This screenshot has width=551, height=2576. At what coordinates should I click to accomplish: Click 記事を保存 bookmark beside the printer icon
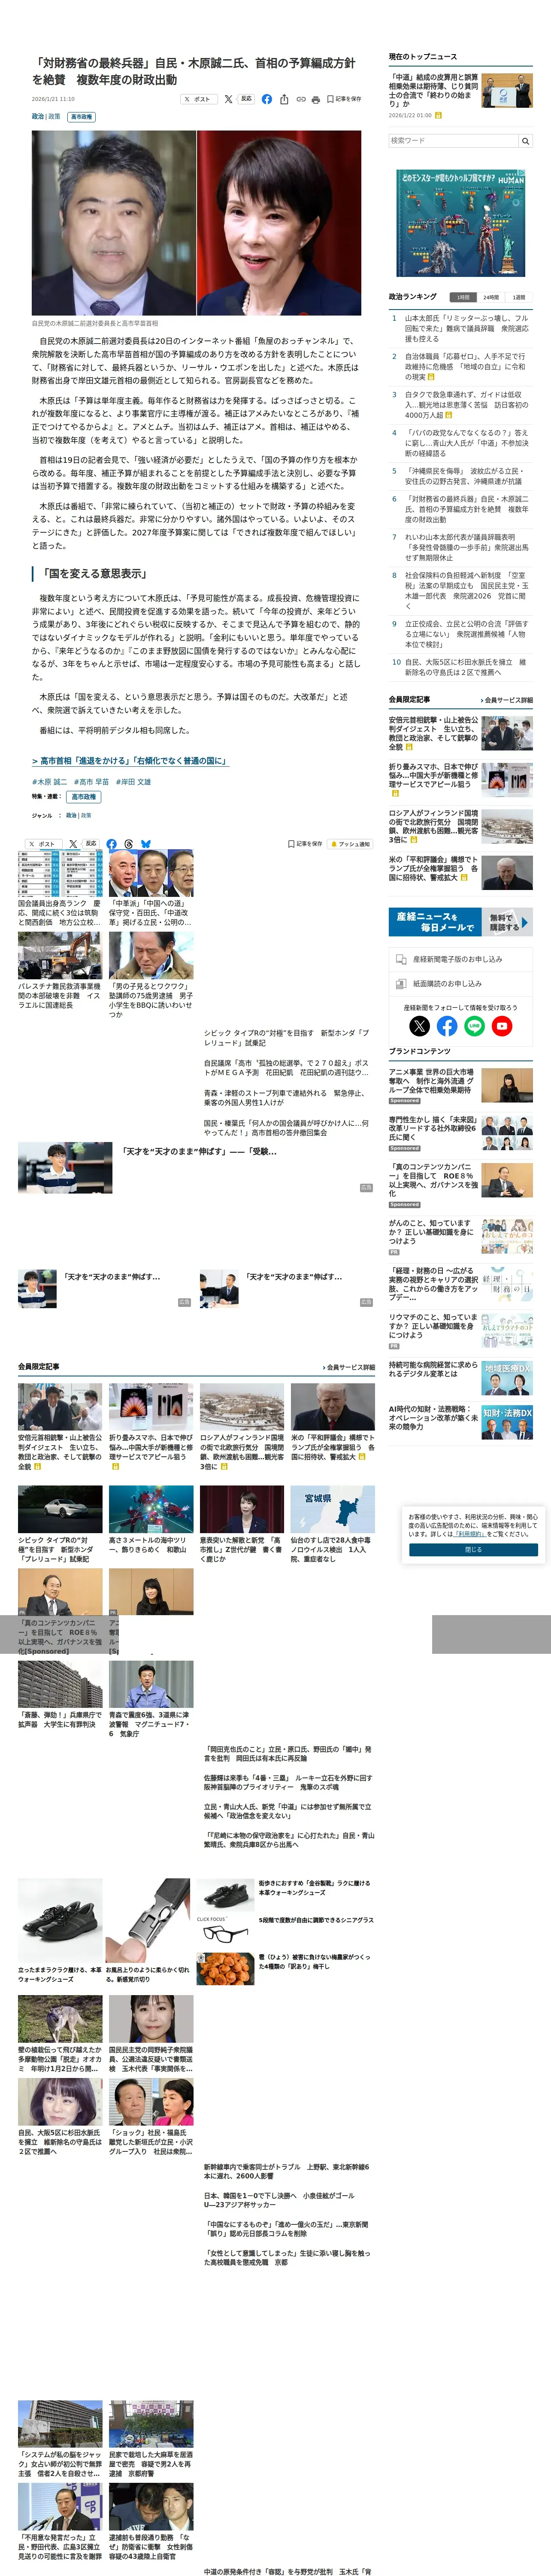344,100
